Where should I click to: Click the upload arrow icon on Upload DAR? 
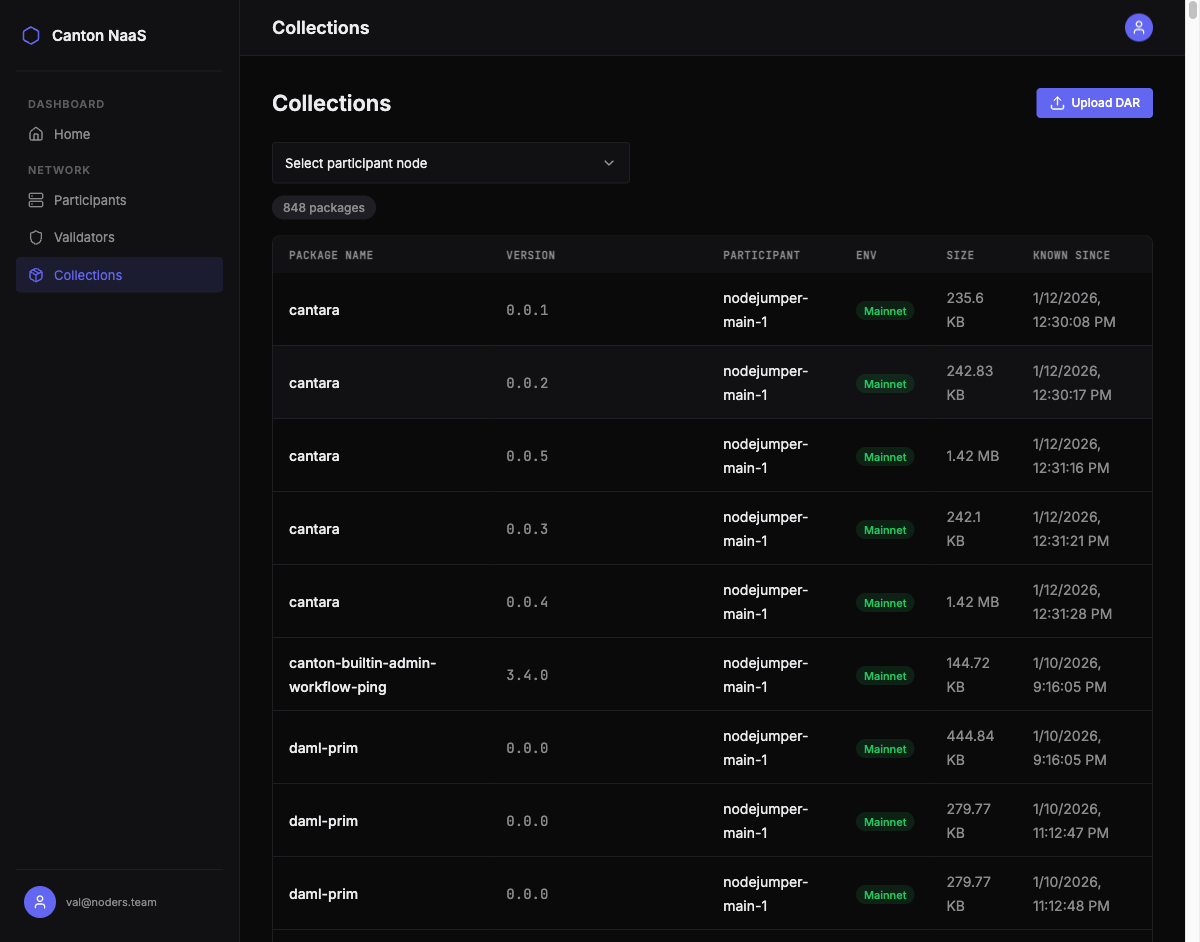(x=1057, y=103)
